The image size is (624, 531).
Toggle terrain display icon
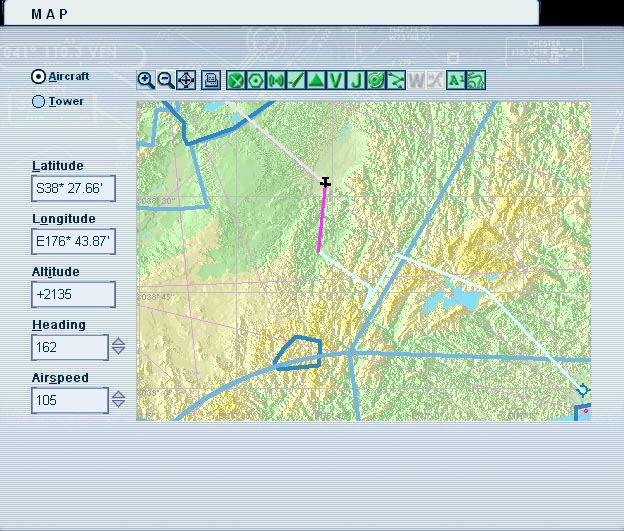point(476,81)
